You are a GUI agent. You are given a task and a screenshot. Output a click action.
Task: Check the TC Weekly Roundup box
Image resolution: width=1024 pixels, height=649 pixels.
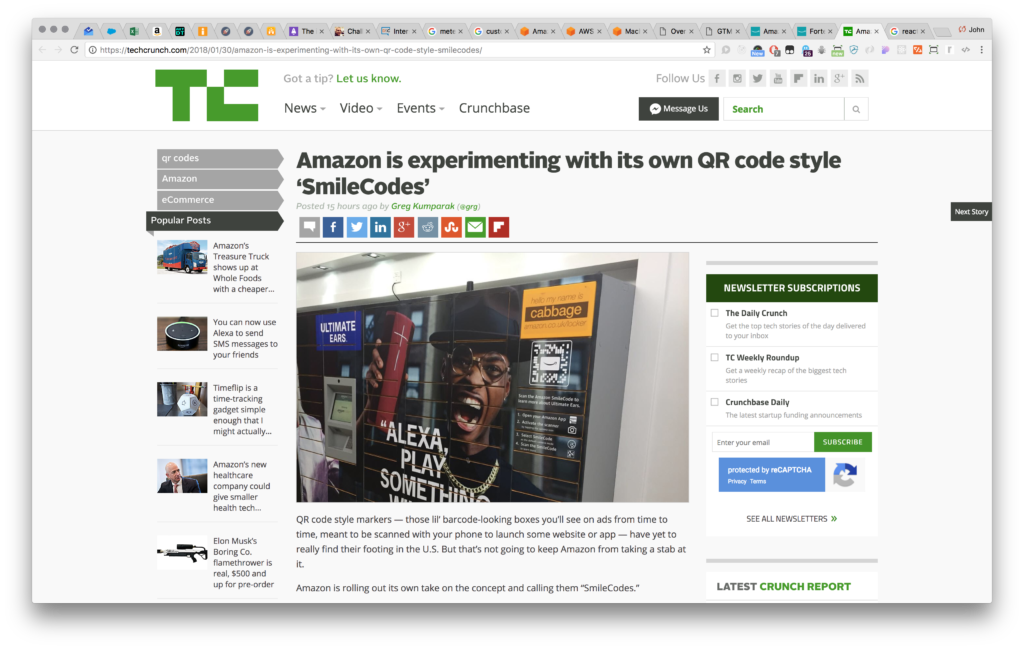pos(714,357)
